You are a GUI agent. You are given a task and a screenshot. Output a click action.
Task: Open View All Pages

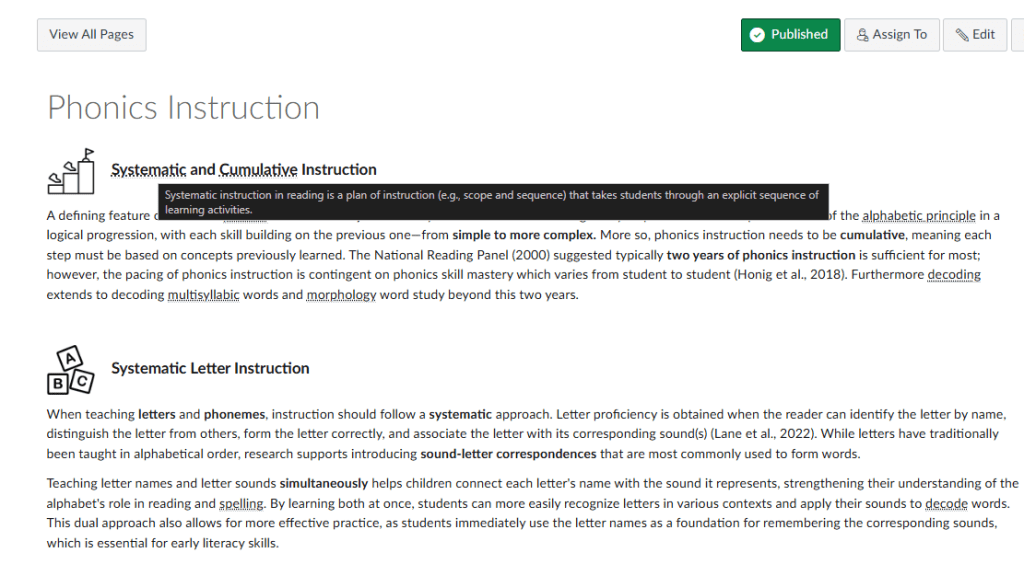click(91, 35)
